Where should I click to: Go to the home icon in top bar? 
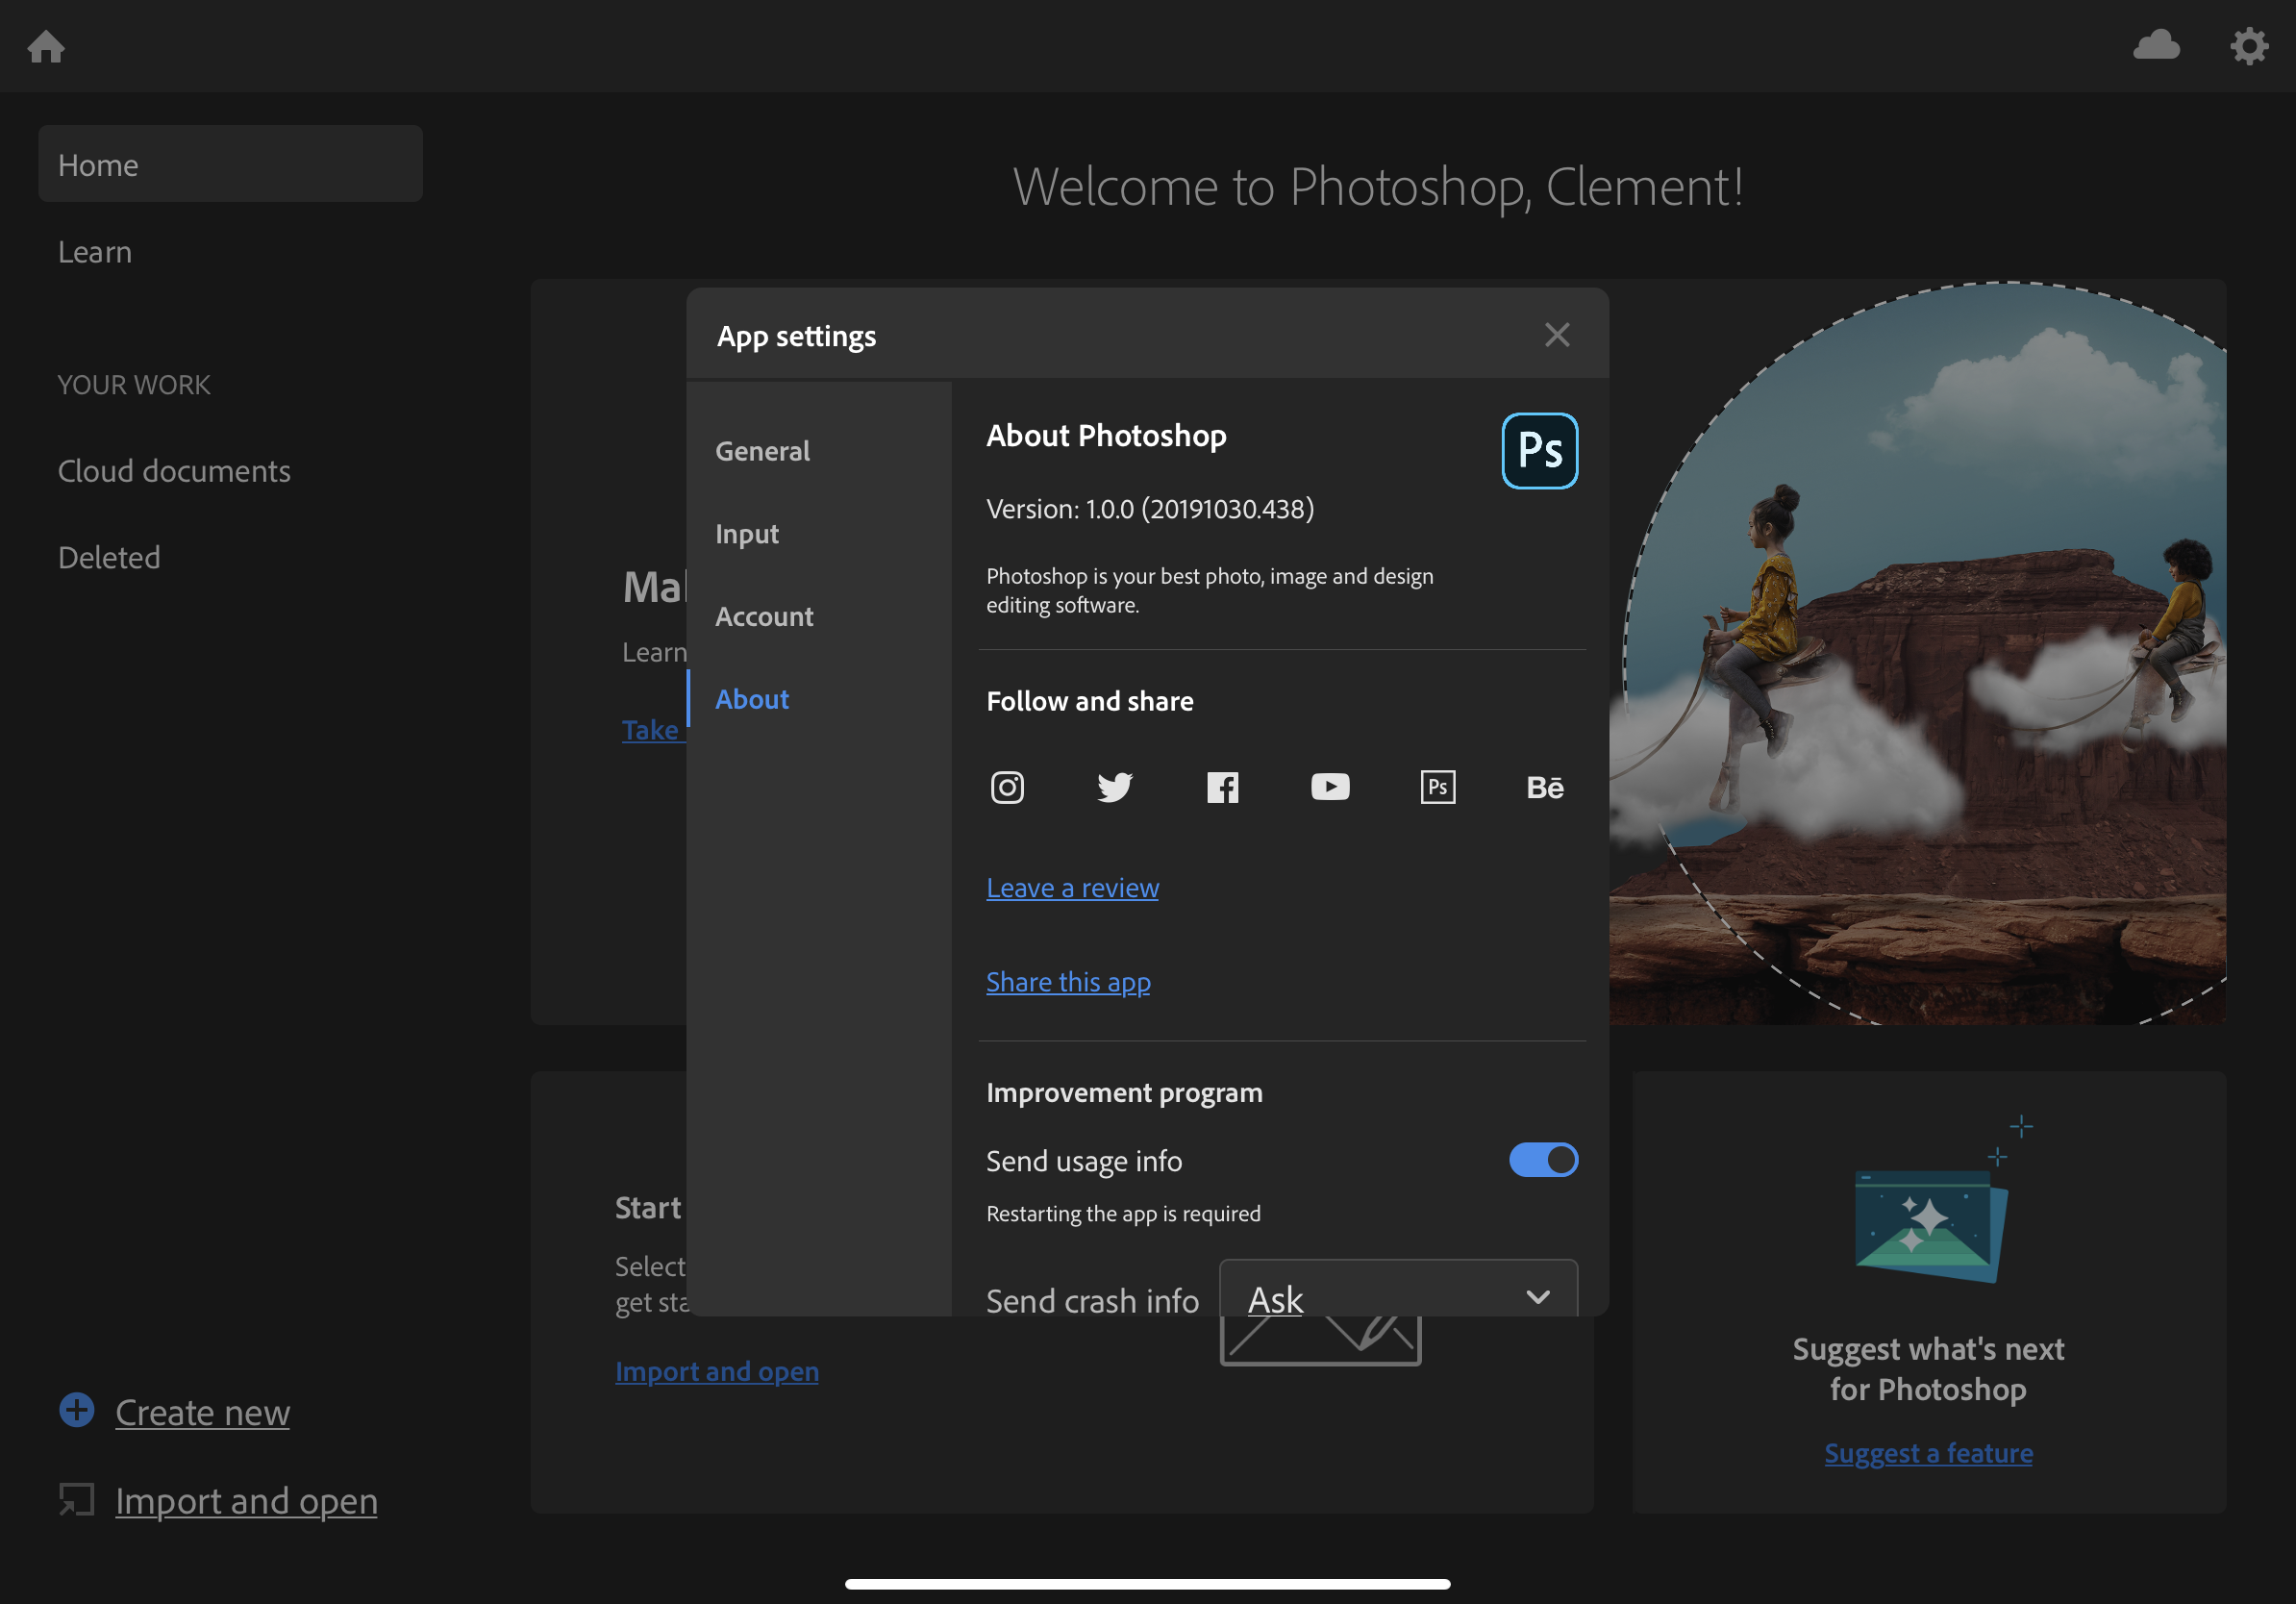(46, 46)
